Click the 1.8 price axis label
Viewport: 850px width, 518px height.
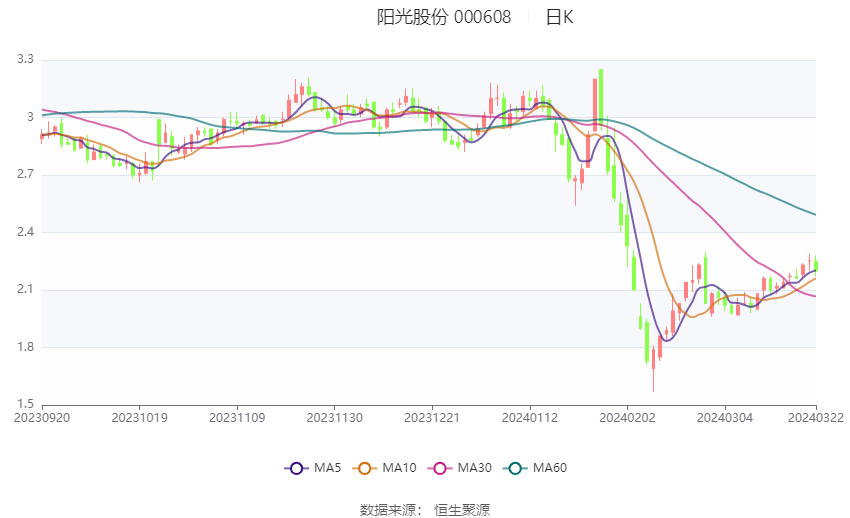coord(25,347)
